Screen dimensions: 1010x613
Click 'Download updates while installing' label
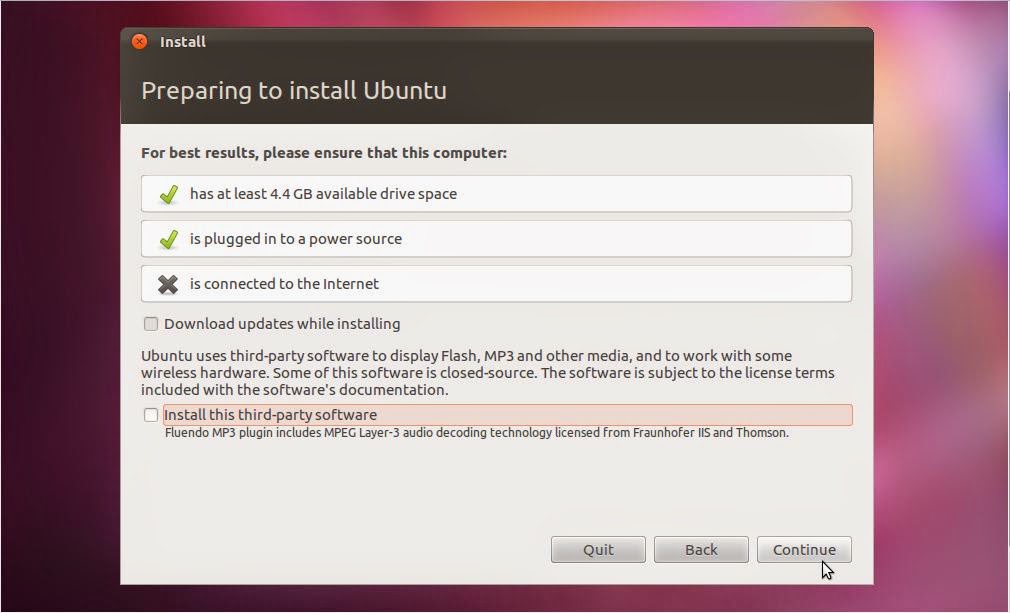(282, 324)
